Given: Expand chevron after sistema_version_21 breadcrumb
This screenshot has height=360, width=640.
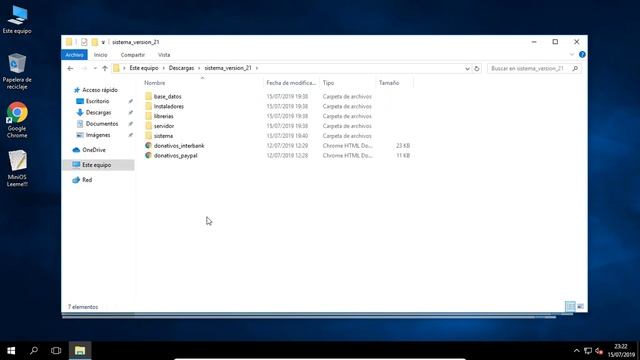Looking at the screenshot, I should pos(257,68).
